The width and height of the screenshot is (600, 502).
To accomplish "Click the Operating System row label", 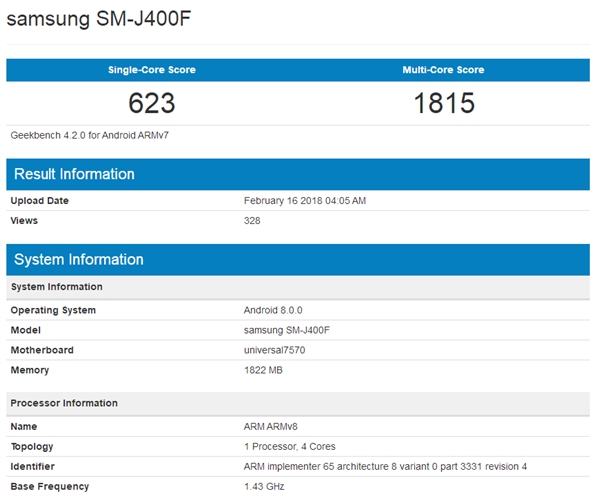I will (x=53, y=310).
